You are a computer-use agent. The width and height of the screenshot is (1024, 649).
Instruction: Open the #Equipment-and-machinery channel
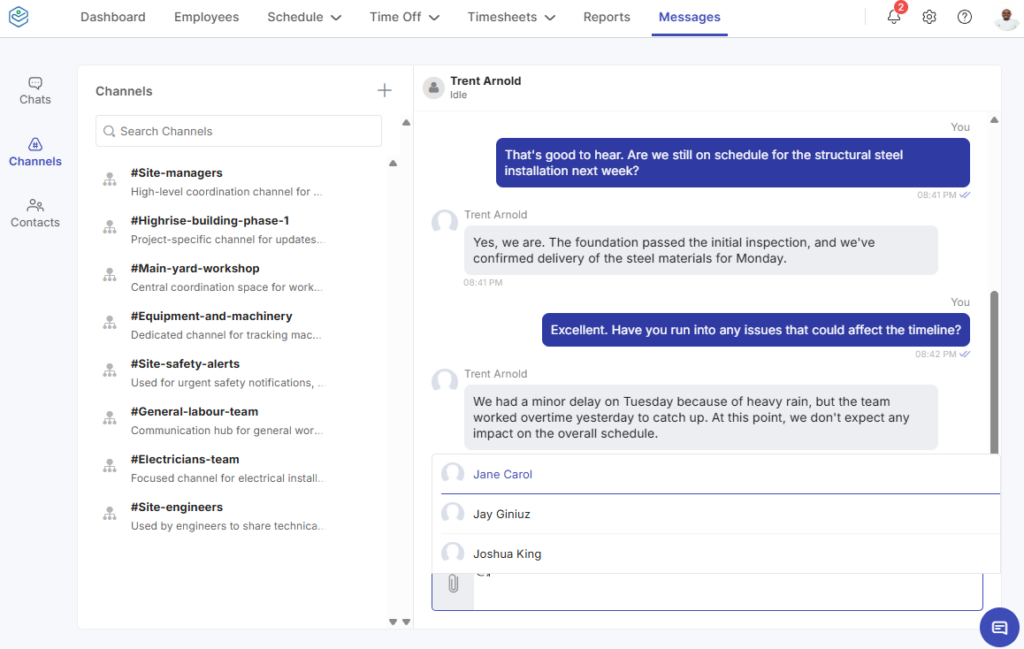click(240, 325)
